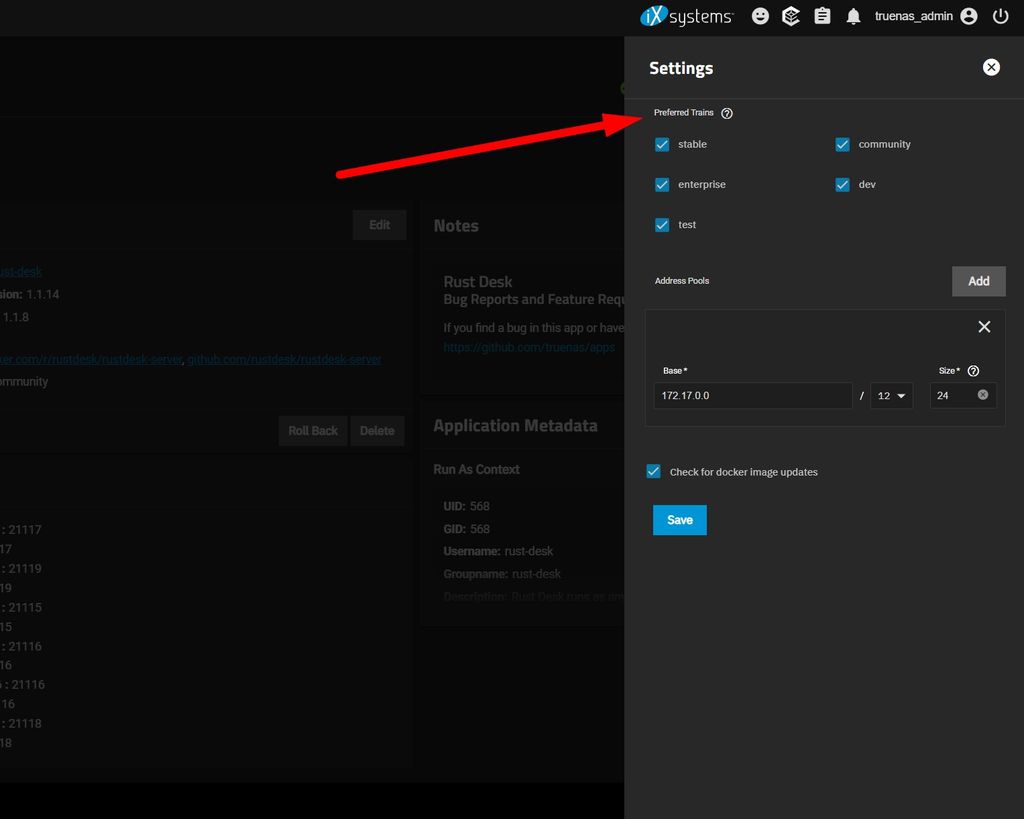Image resolution: width=1024 pixels, height=819 pixels.
Task: Open the feedback smiley icon
Action: pos(761,16)
